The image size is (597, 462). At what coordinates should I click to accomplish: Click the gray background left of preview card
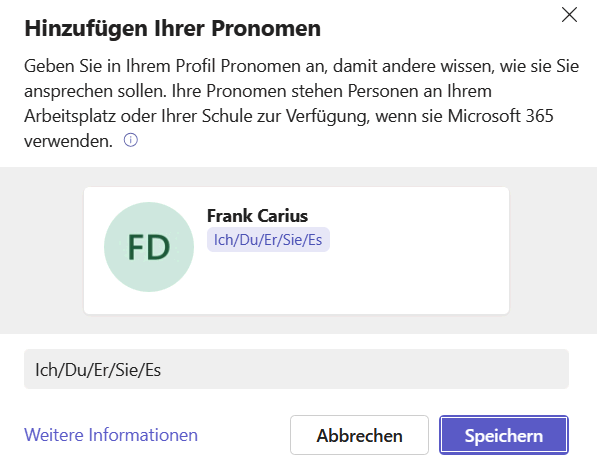point(42,250)
